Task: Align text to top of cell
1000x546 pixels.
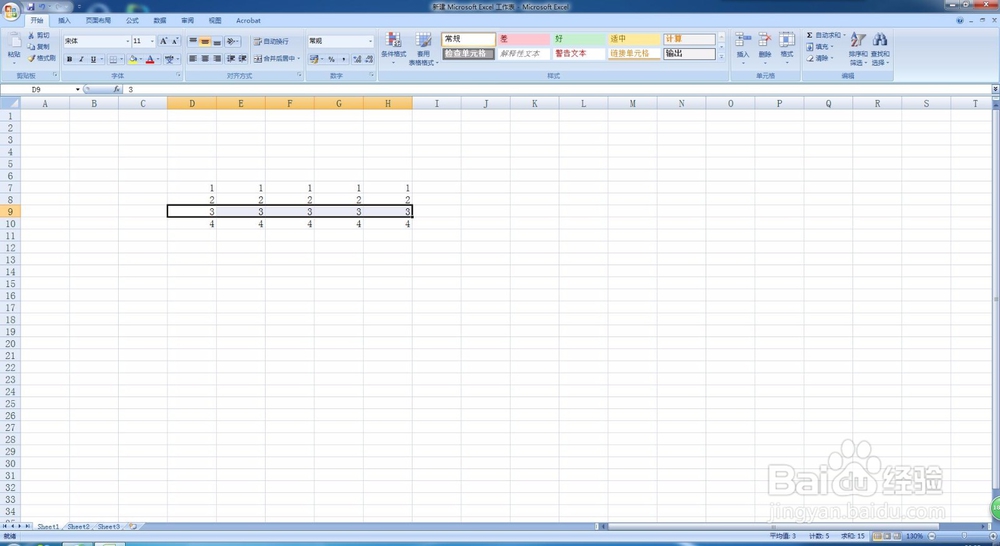Action: (193, 41)
